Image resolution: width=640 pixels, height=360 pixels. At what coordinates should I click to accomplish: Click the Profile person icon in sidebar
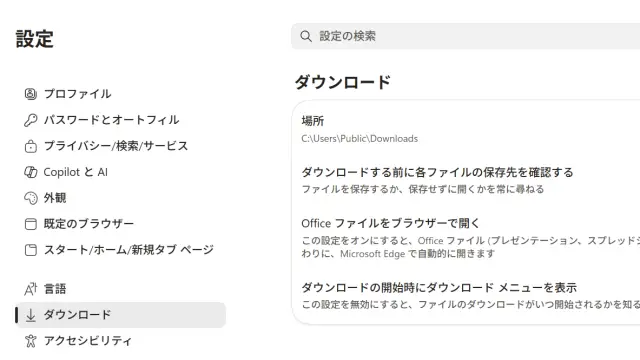[31, 94]
